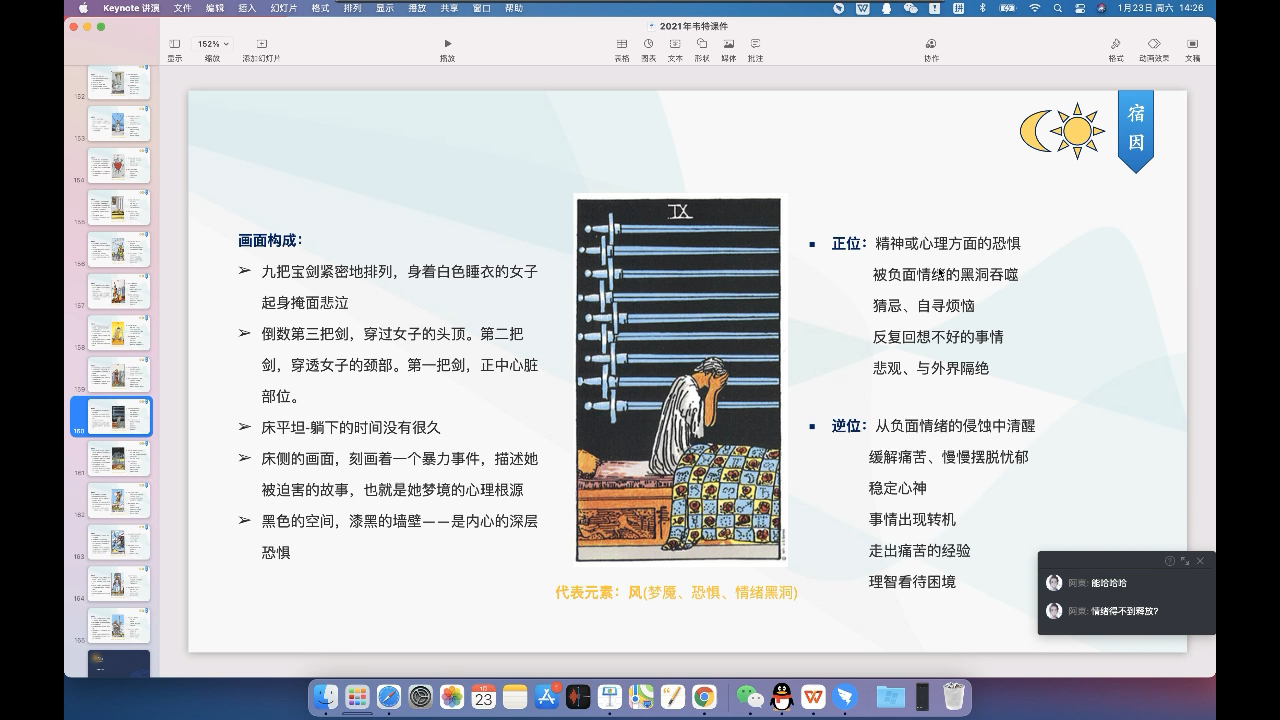
Task: Open the 窗口 (Window) menu
Action: (481, 8)
